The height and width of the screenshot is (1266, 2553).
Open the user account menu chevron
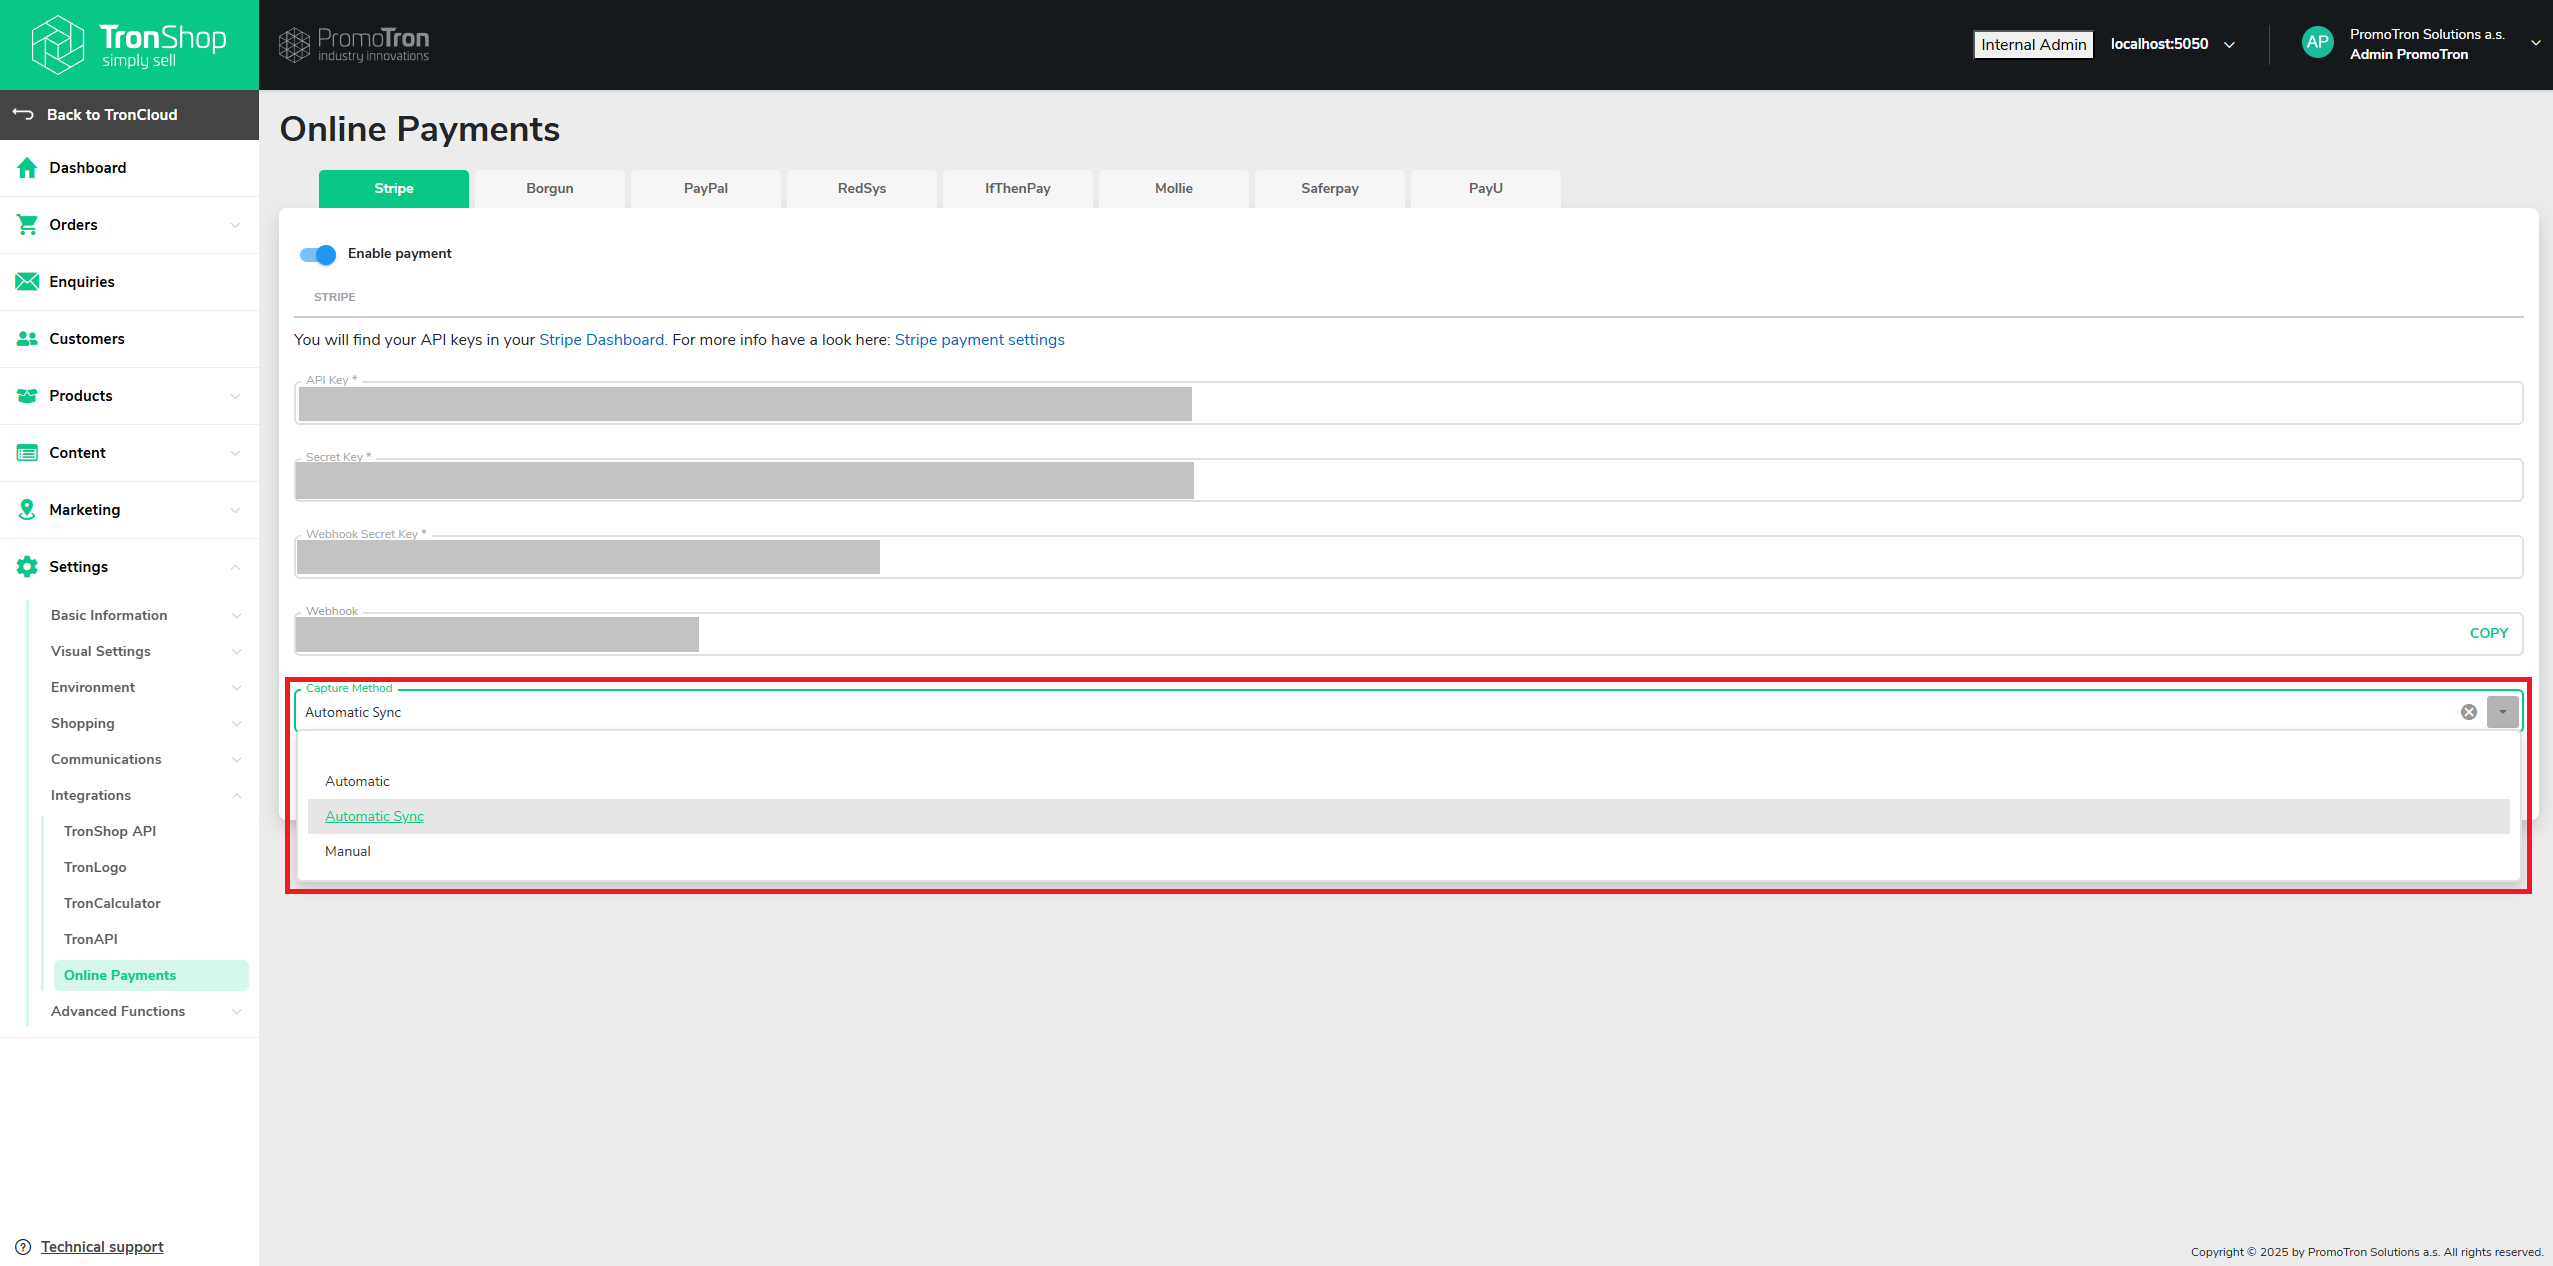[x=2536, y=43]
